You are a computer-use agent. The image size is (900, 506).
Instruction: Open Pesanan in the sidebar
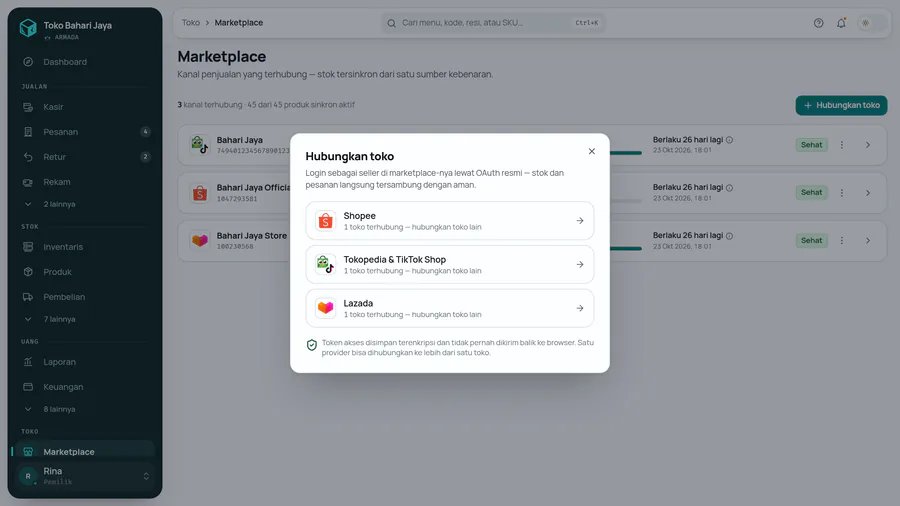coord(85,132)
